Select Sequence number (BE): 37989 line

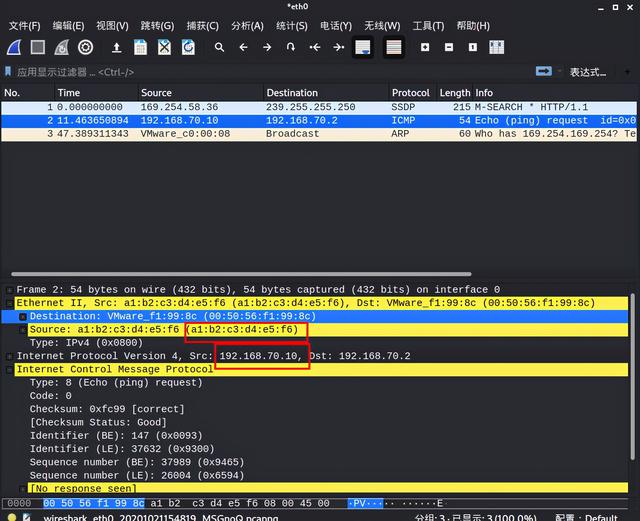pyautogui.click(x=137, y=462)
